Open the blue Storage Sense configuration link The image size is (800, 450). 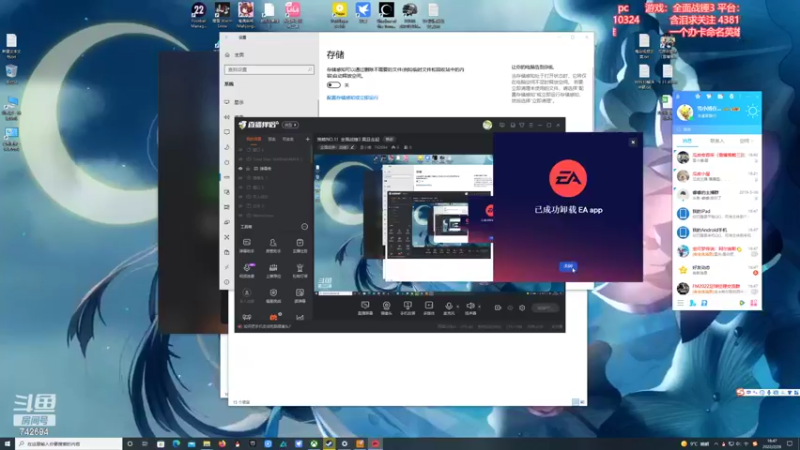(353, 97)
